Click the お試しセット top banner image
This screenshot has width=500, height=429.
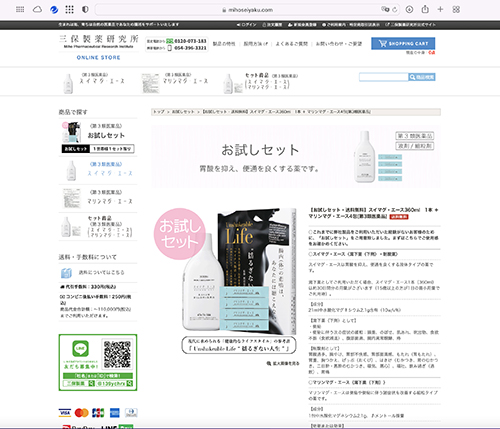(296, 156)
